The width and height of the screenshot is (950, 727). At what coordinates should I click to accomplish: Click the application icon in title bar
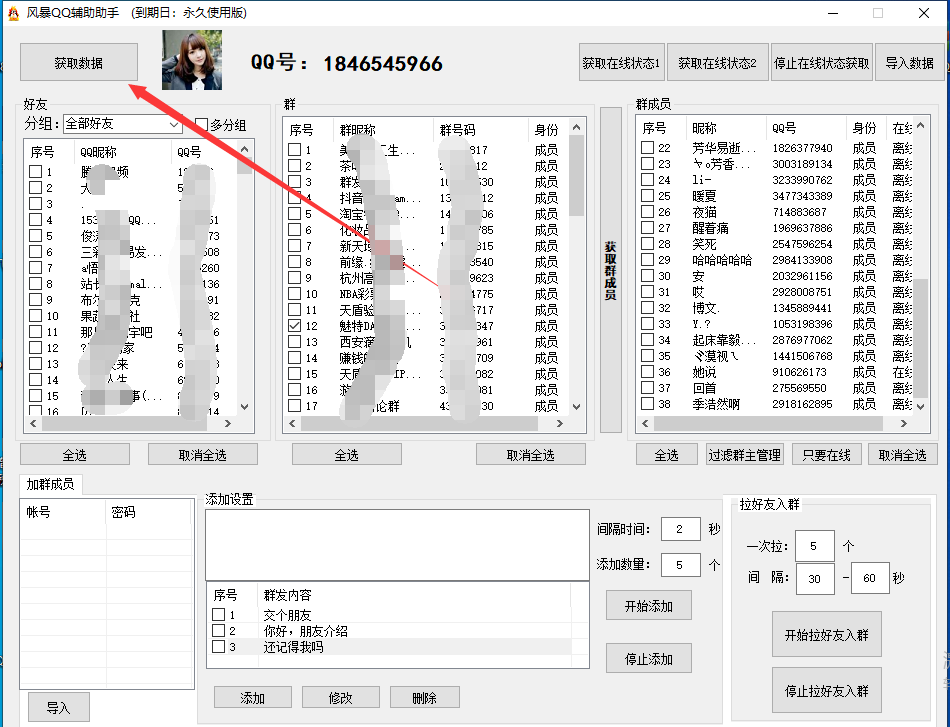(13, 13)
